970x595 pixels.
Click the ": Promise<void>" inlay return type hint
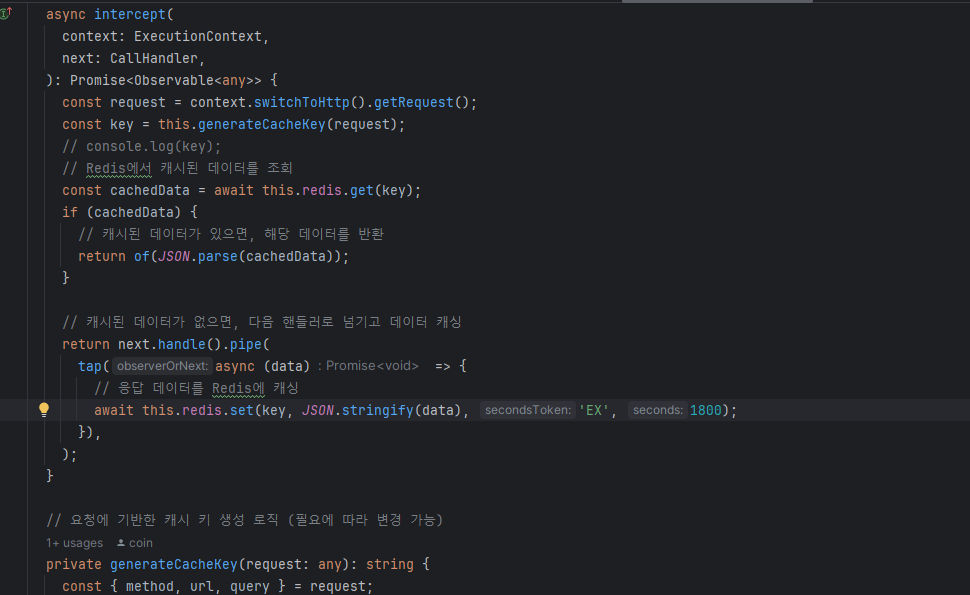point(368,366)
